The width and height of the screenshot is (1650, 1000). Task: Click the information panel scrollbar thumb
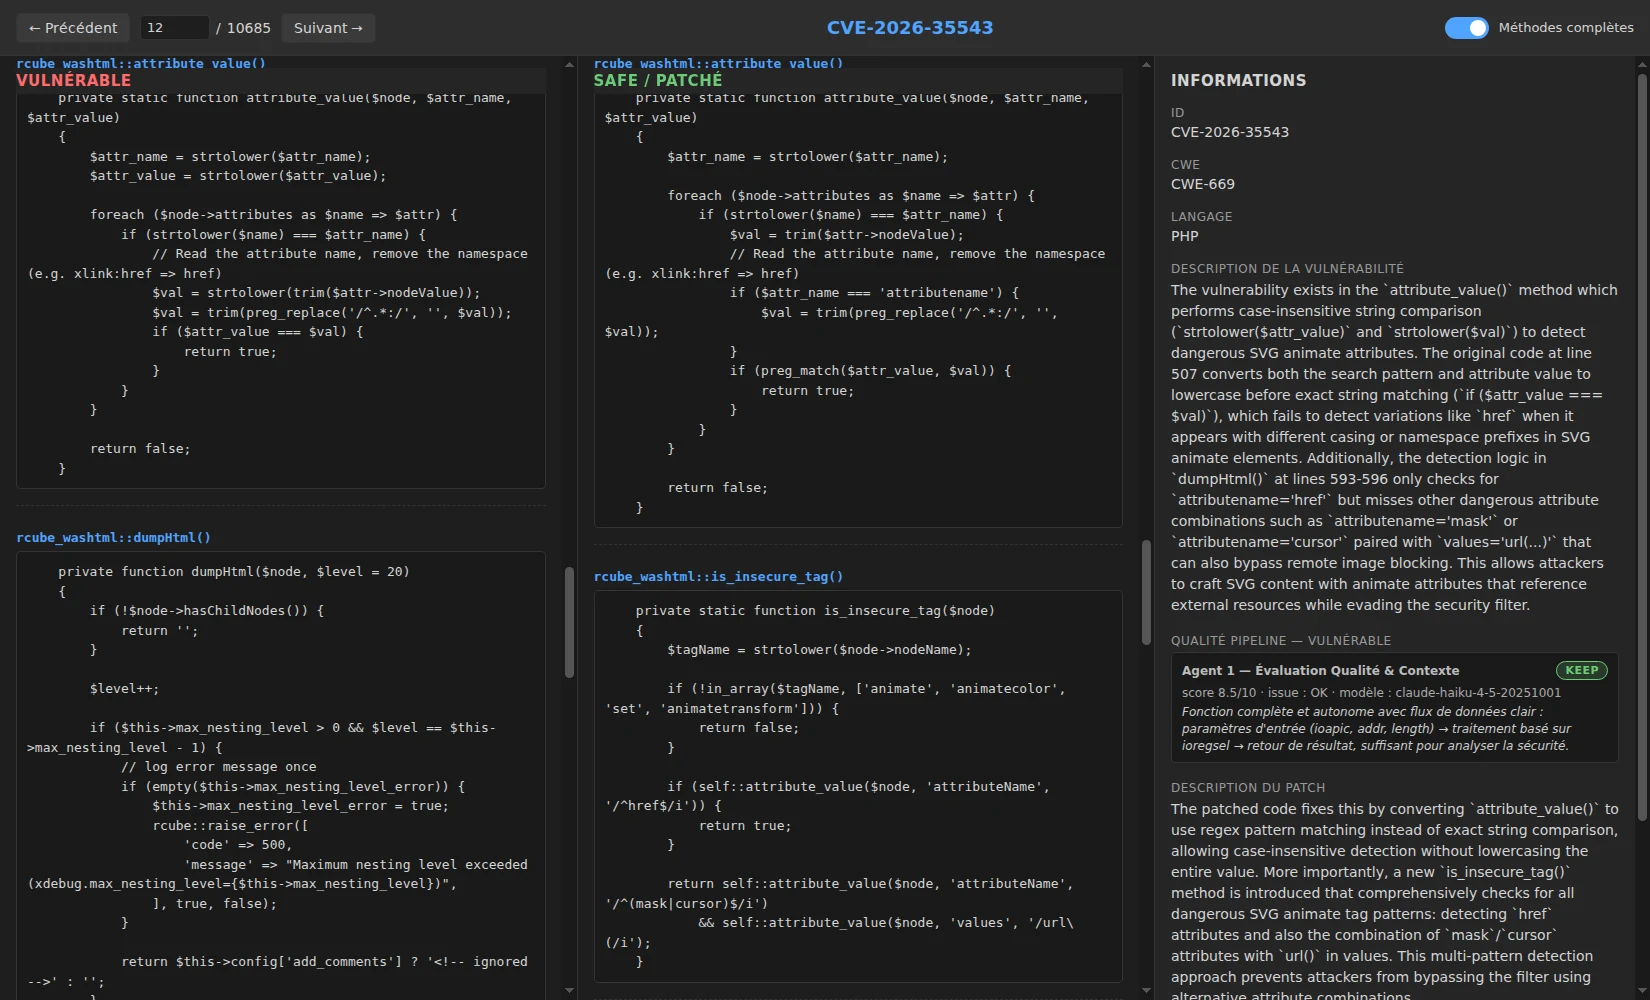click(1642, 447)
